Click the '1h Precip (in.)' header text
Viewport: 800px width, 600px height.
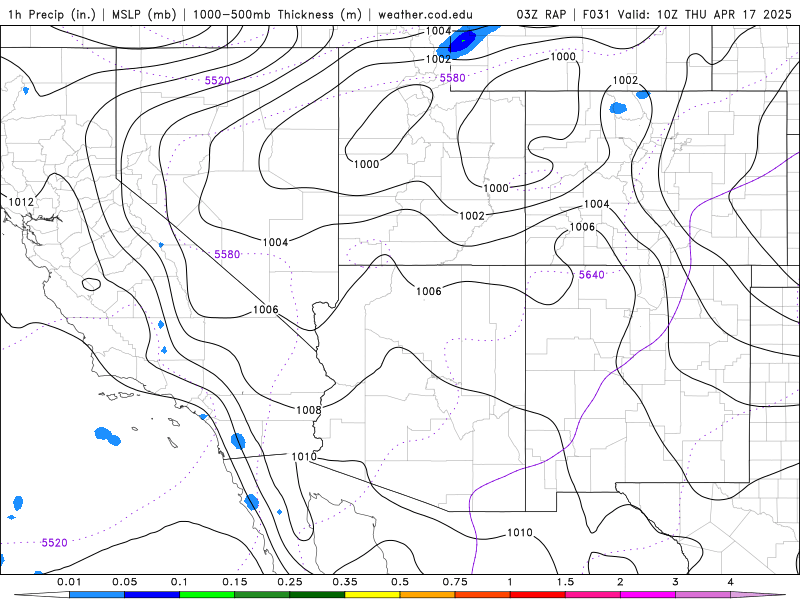52,14
